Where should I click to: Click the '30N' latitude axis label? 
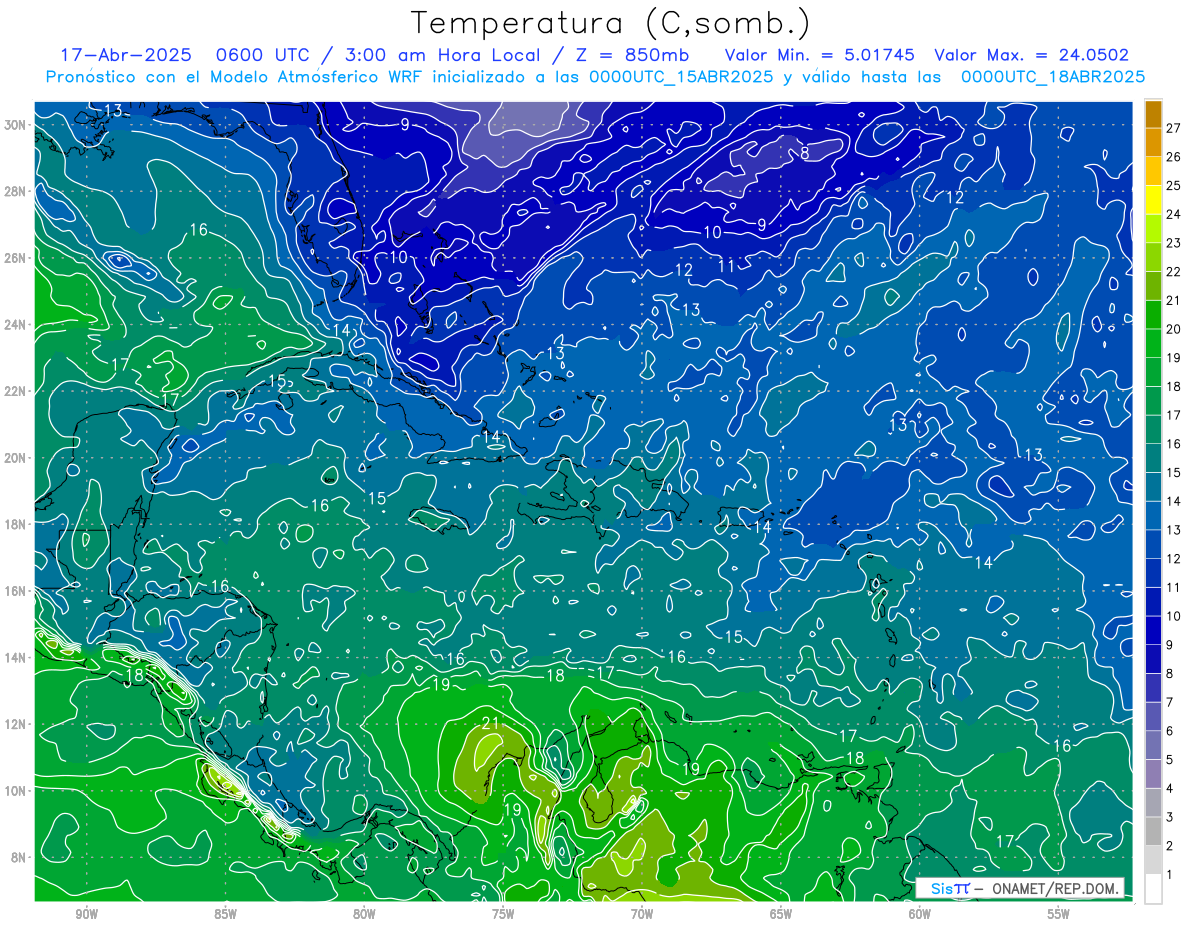click(x=16, y=125)
